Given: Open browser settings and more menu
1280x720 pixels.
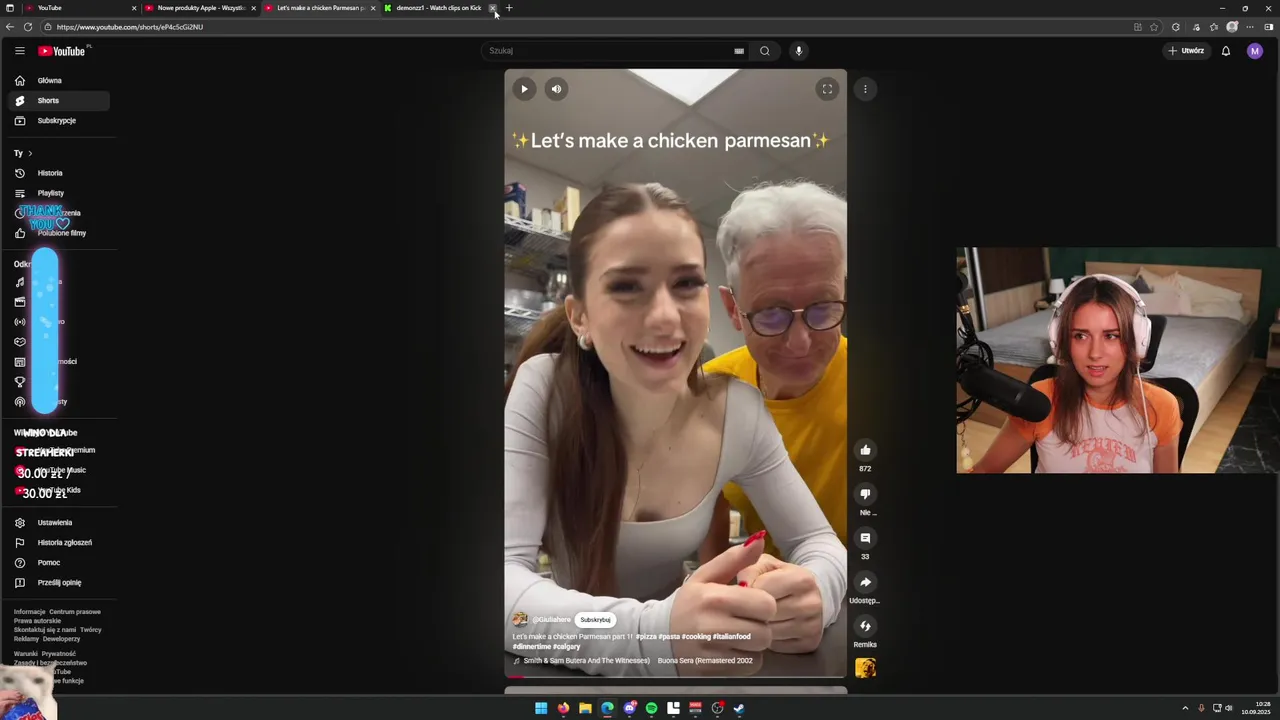Looking at the screenshot, I should pyautogui.click(x=1250, y=27).
